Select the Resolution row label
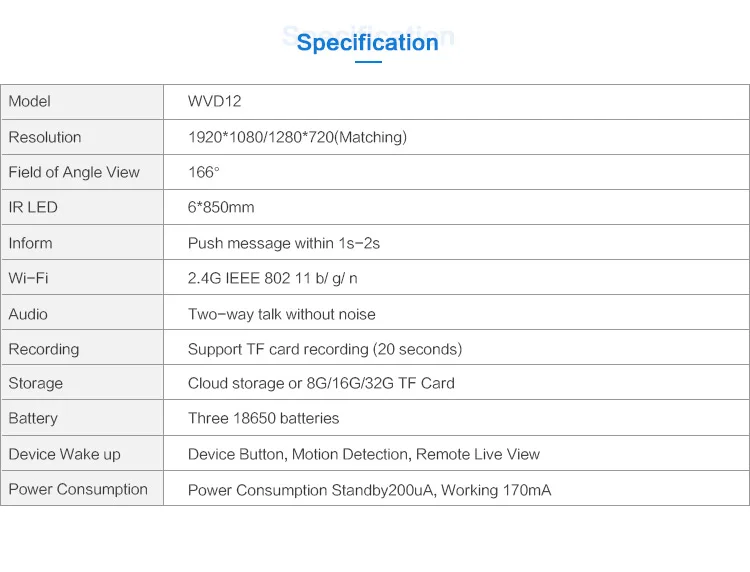Screen dimensions: 750x572 45,138
